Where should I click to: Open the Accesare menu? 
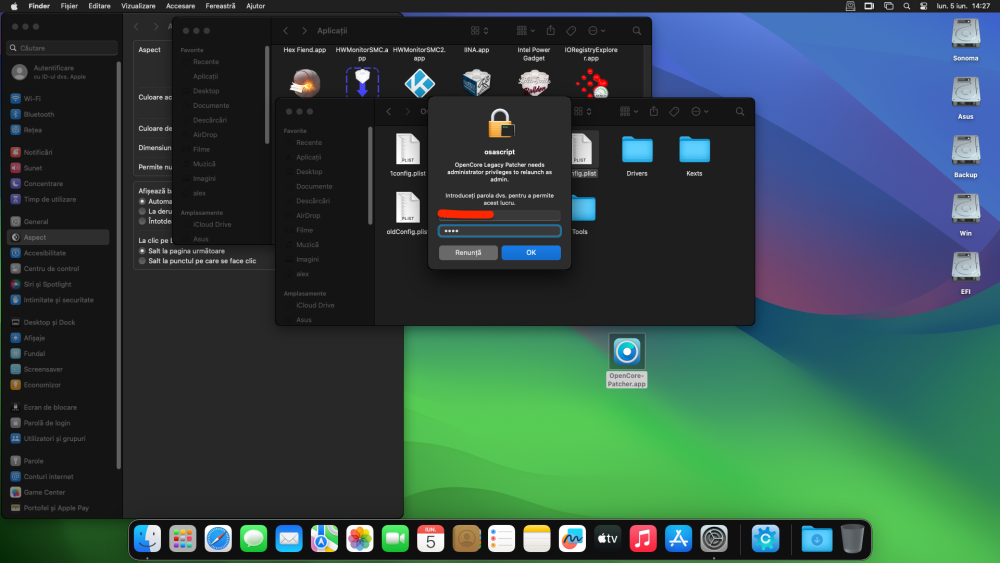pyautogui.click(x=180, y=6)
